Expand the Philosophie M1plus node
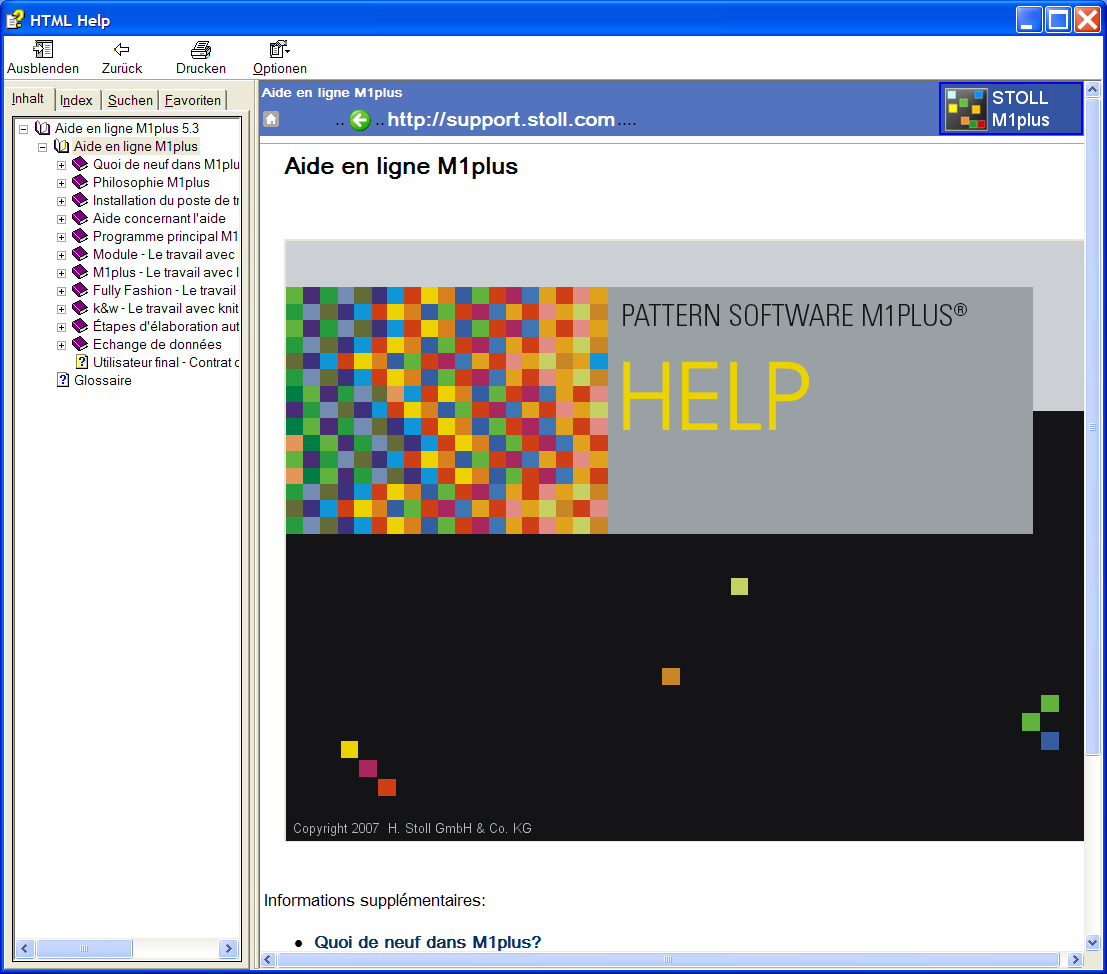 tap(61, 183)
